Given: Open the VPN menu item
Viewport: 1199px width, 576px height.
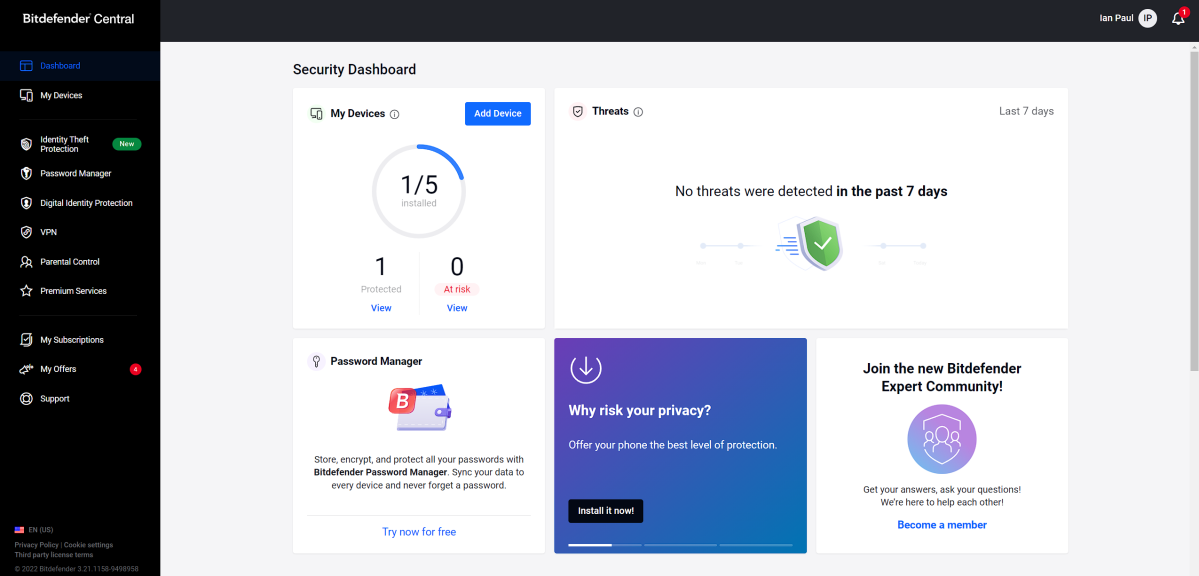Looking at the screenshot, I should (x=80, y=232).
